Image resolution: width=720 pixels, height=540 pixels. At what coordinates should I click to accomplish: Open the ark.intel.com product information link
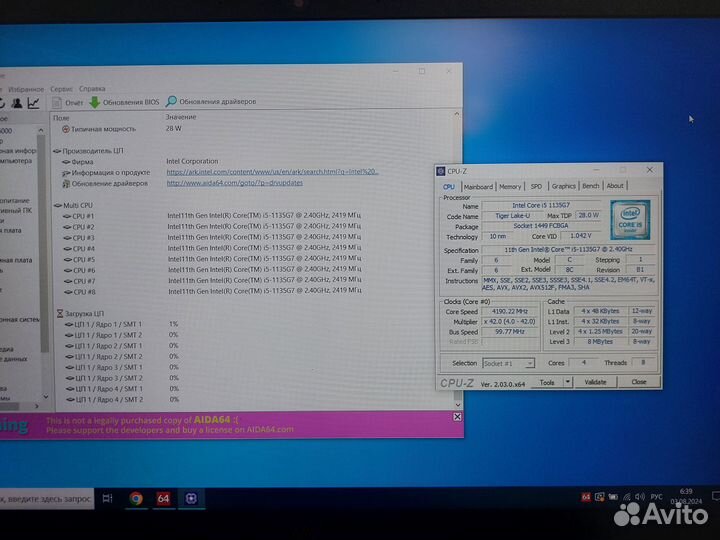coord(272,172)
